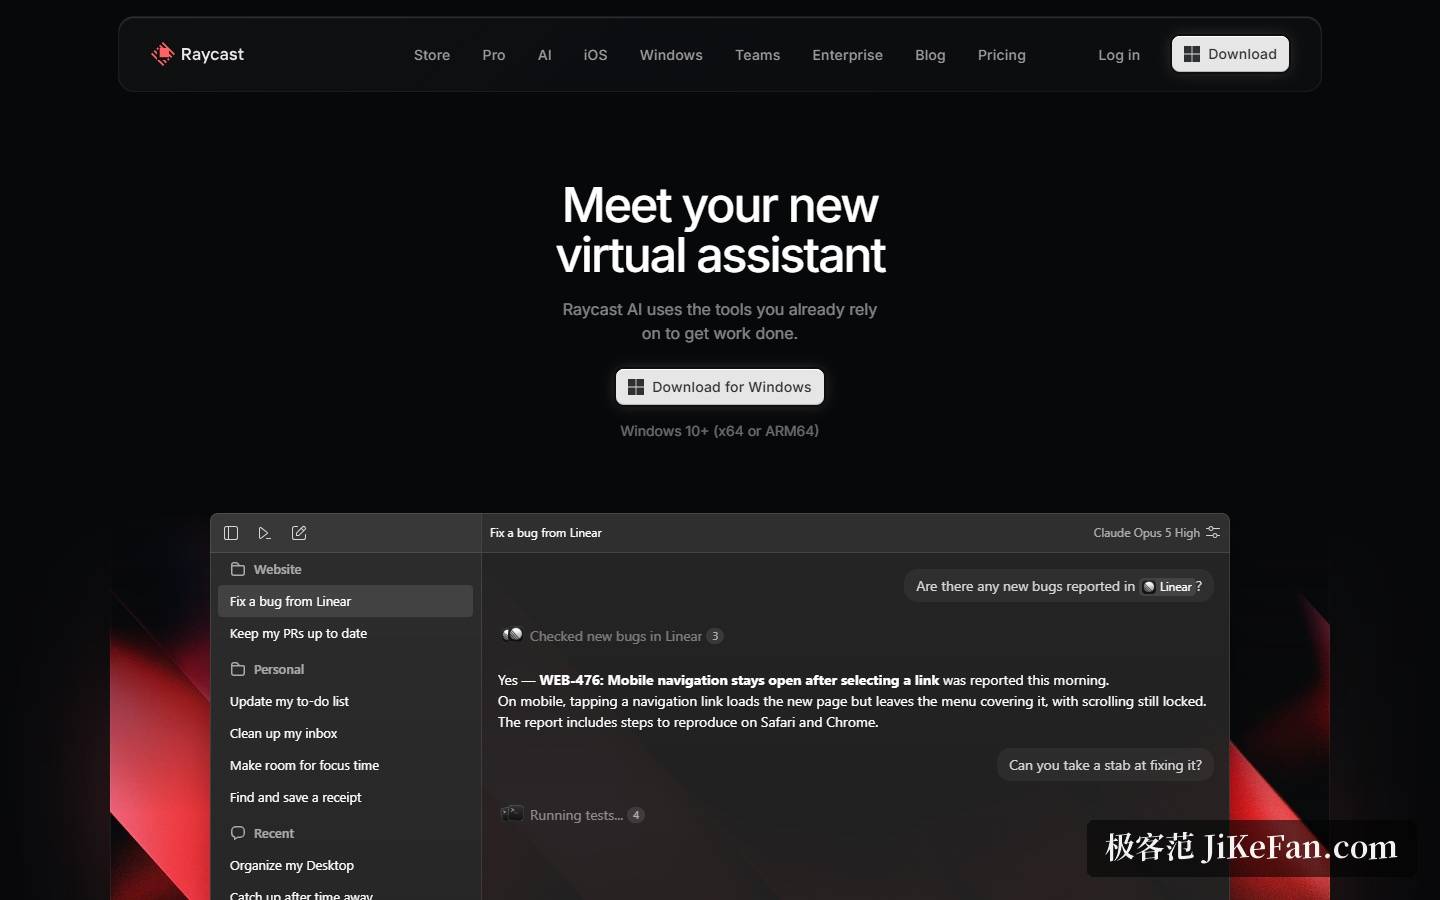Screen dimensions: 1440x900
Task: Click the Recent chat bubble icon
Action: (x=238, y=833)
